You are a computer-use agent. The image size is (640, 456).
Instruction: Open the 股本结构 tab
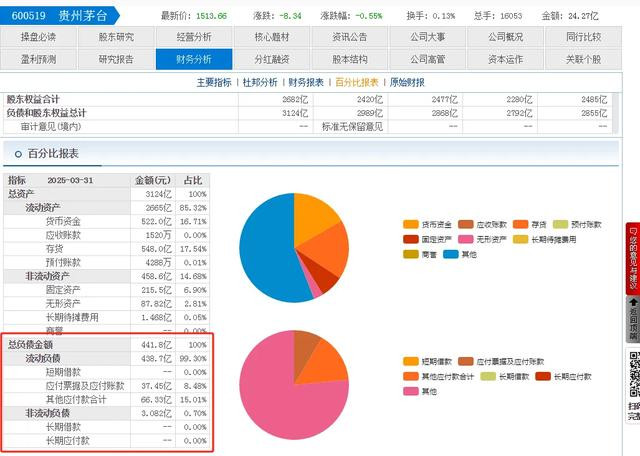[350, 59]
